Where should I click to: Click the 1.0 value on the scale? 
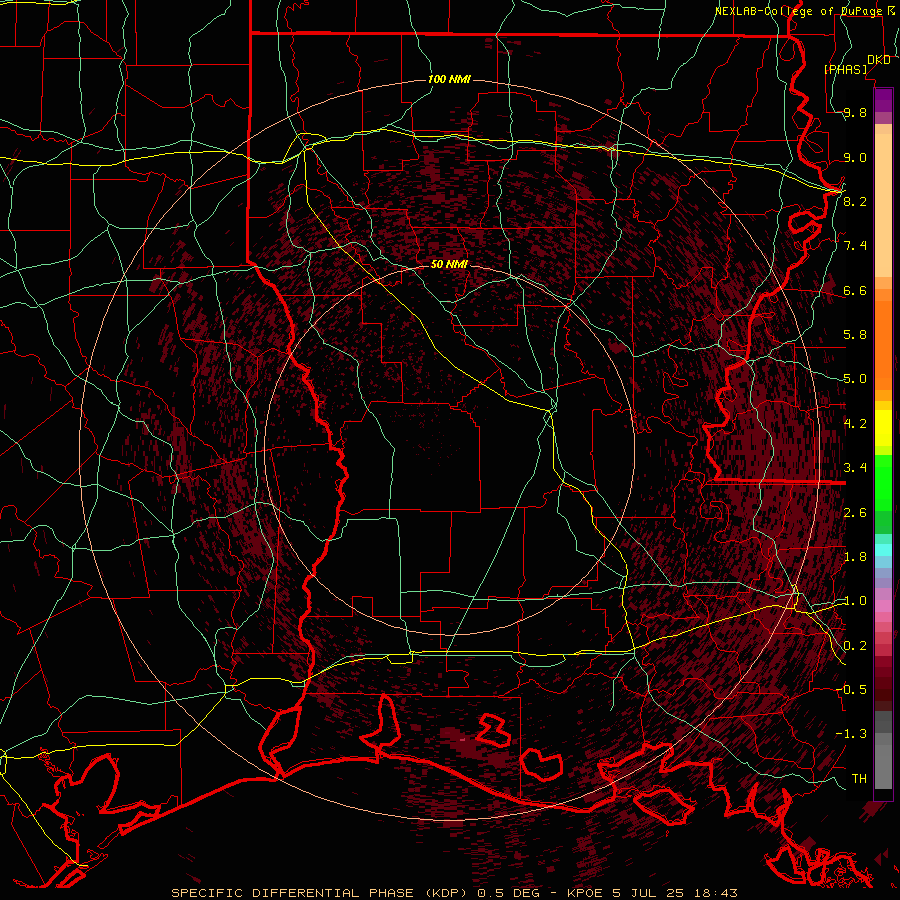[855, 601]
